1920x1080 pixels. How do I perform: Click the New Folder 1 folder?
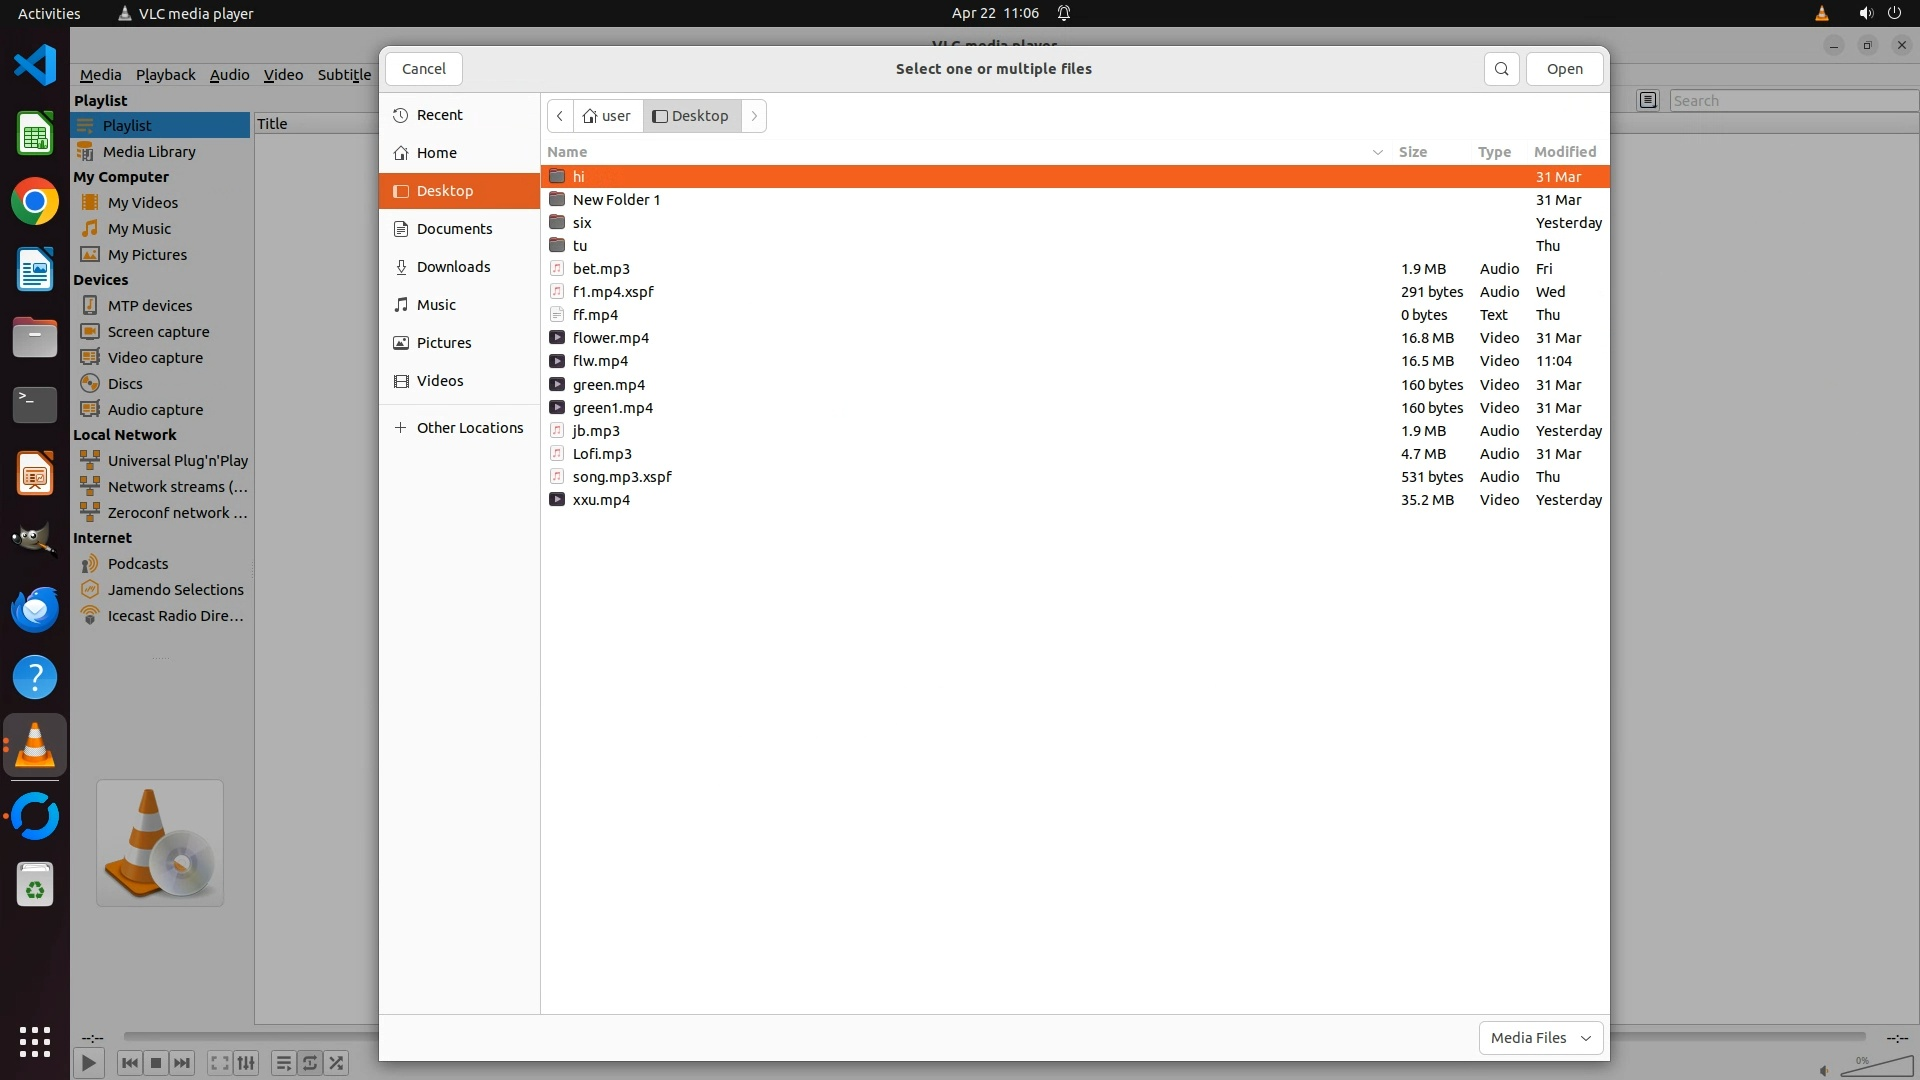(616, 200)
